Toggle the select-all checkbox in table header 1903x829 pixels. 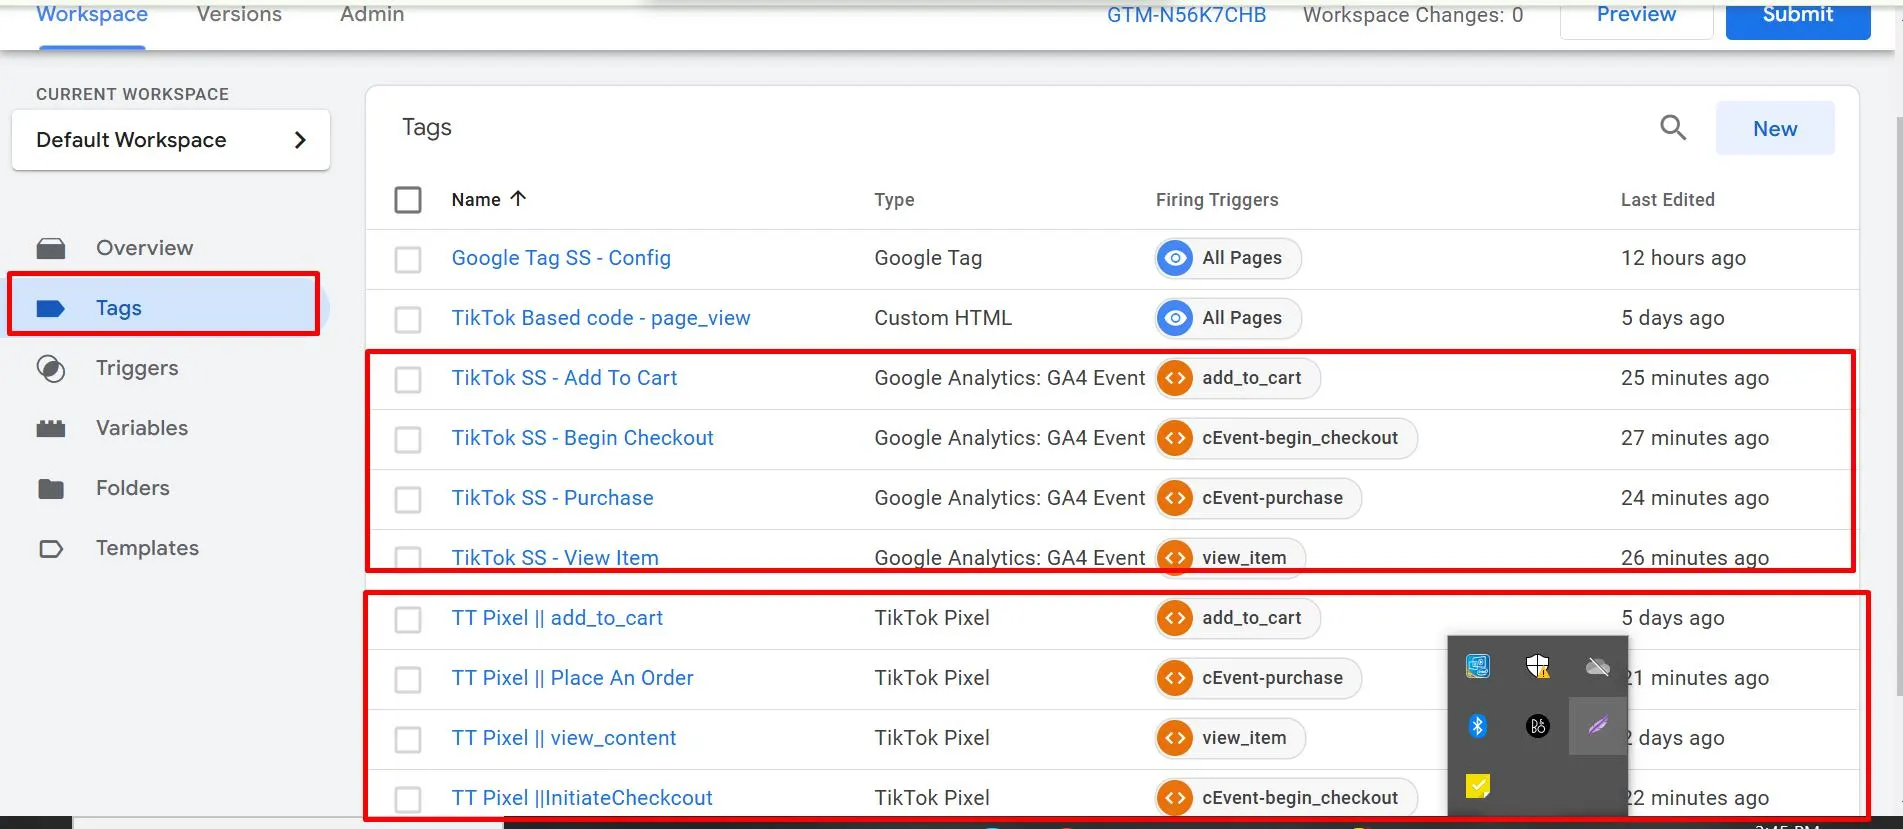[x=408, y=200]
